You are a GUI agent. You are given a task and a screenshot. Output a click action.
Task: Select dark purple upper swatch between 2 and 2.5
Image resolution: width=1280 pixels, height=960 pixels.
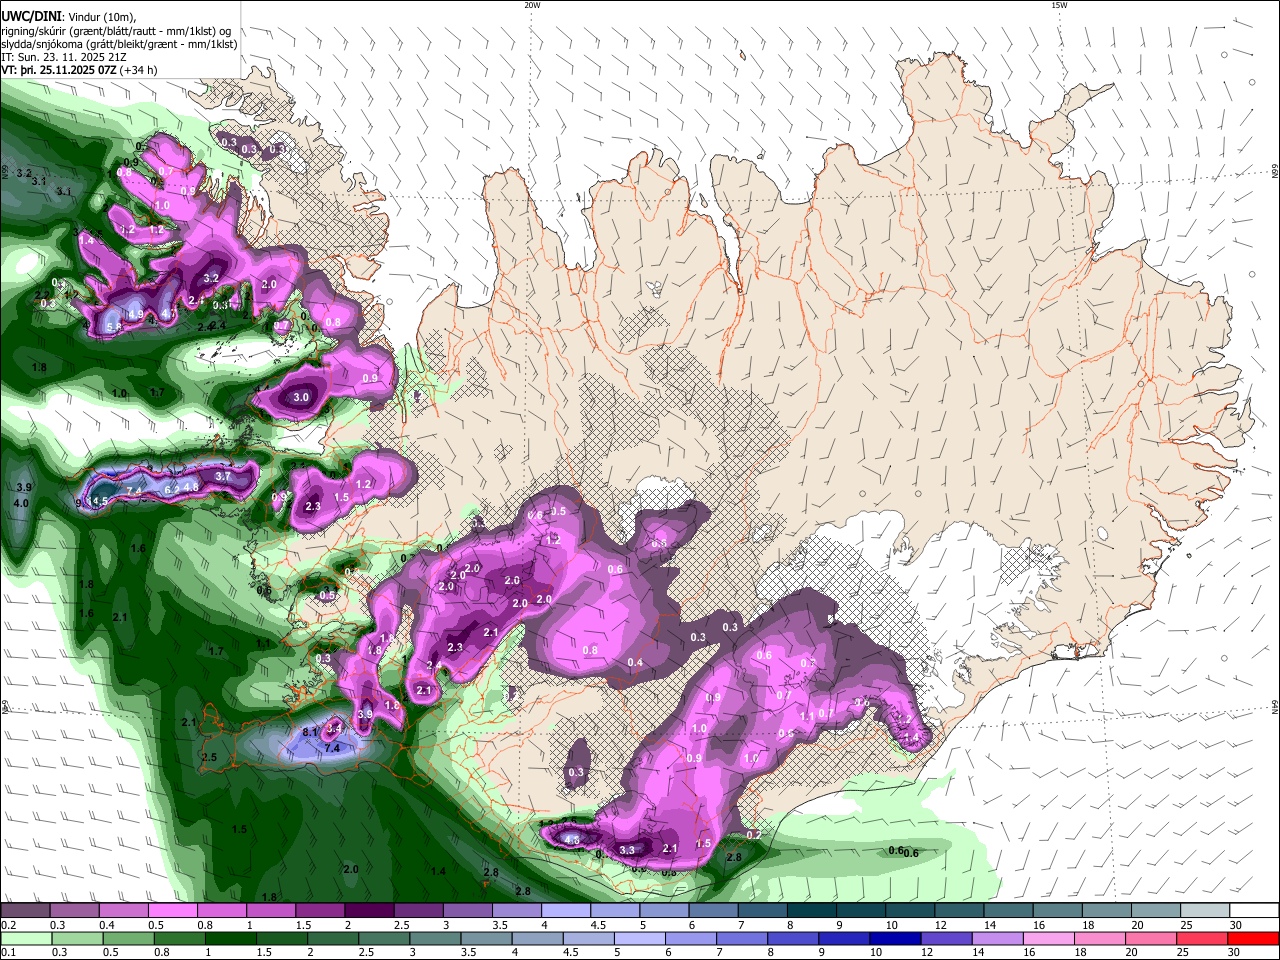tap(369, 910)
